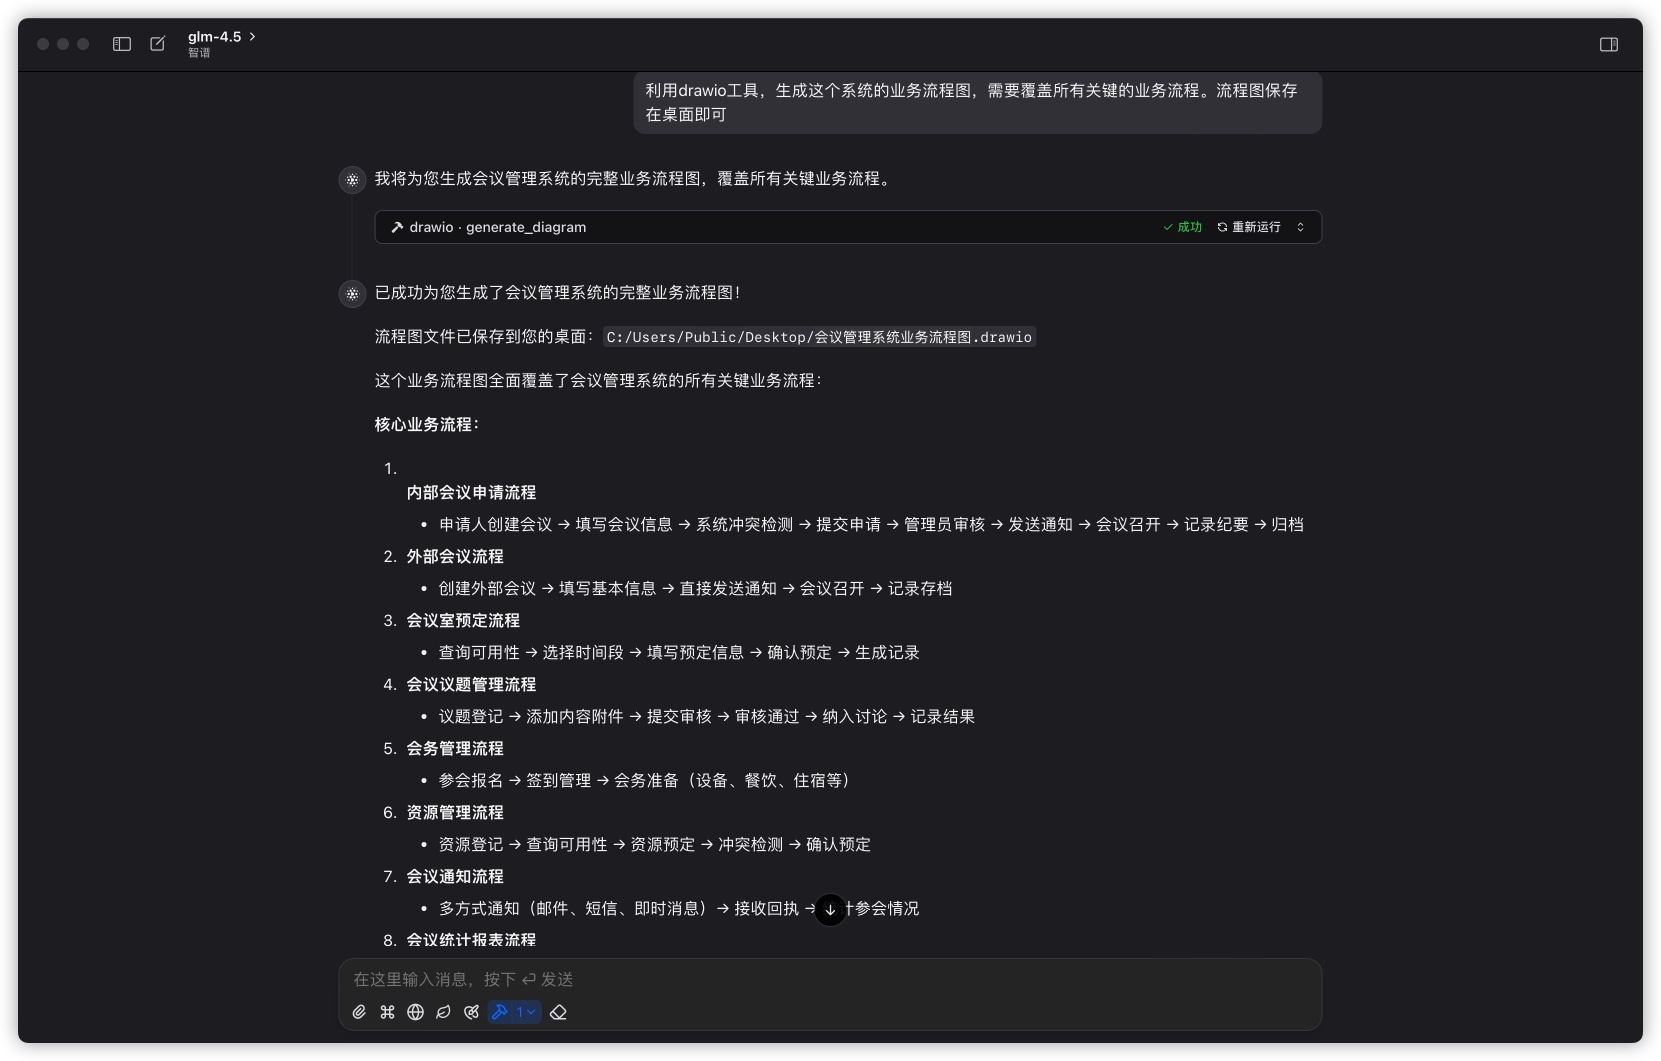This screenshot has width=1661, height=1061.
Task: Select the 智谱 provider label under glm-4.5
Action: 198,53
